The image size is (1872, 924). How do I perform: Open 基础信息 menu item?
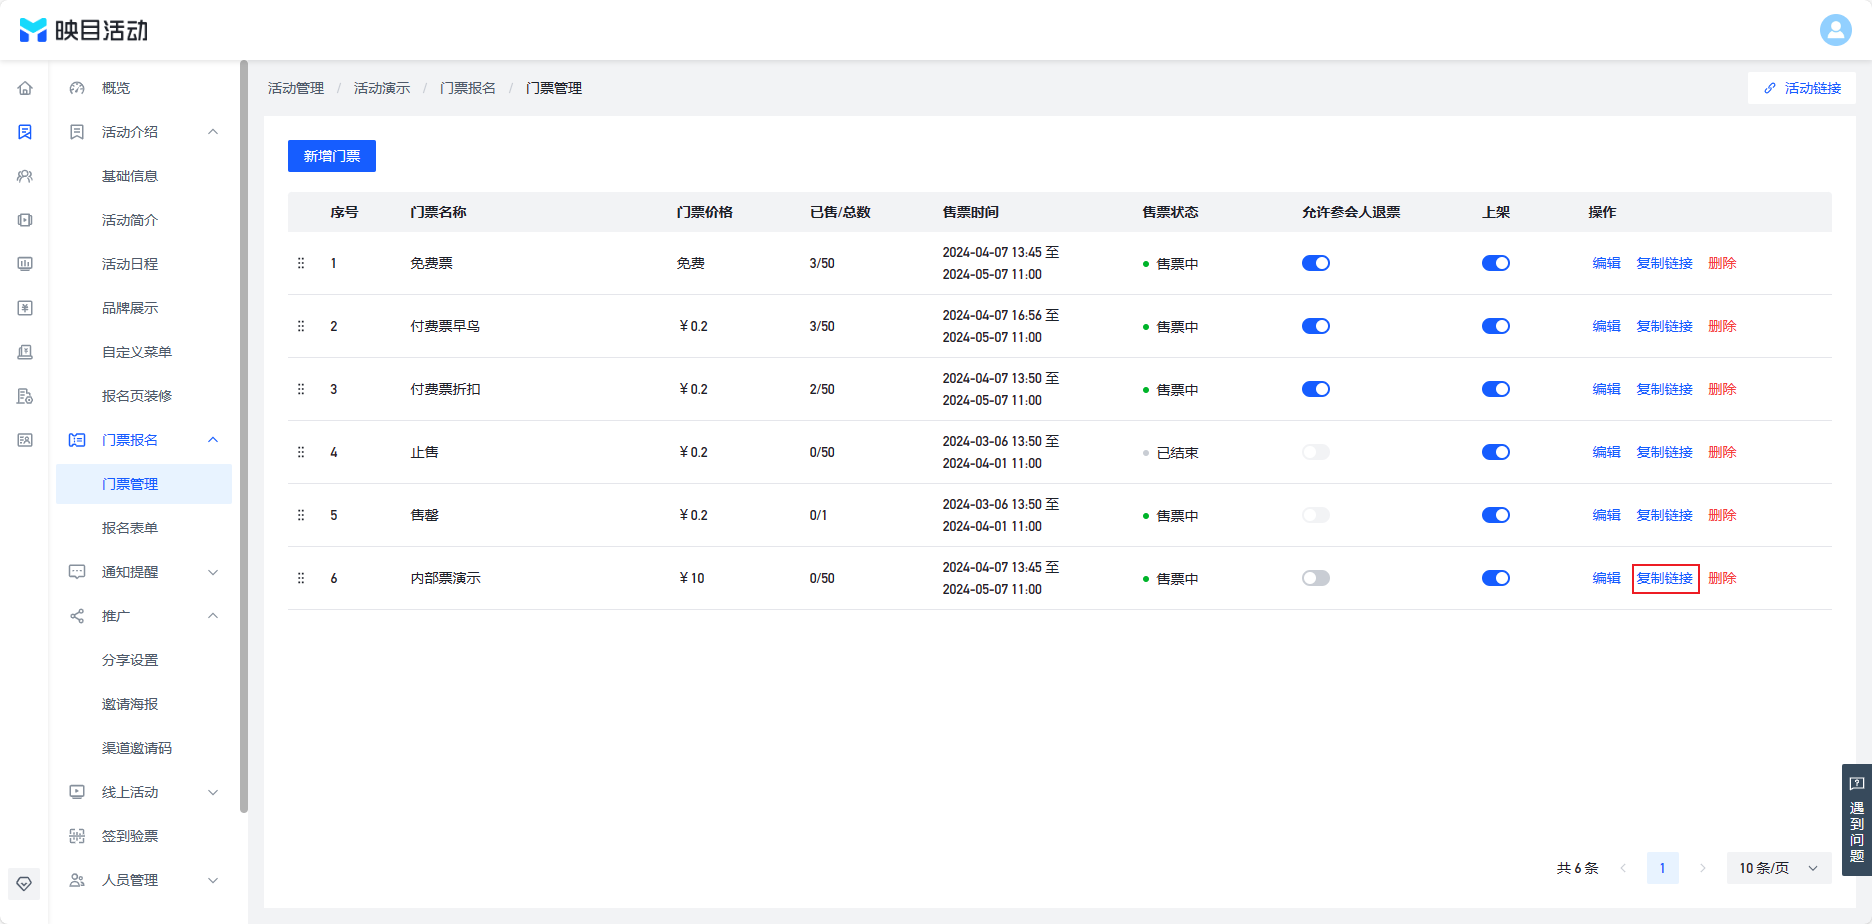coord(144,176)
